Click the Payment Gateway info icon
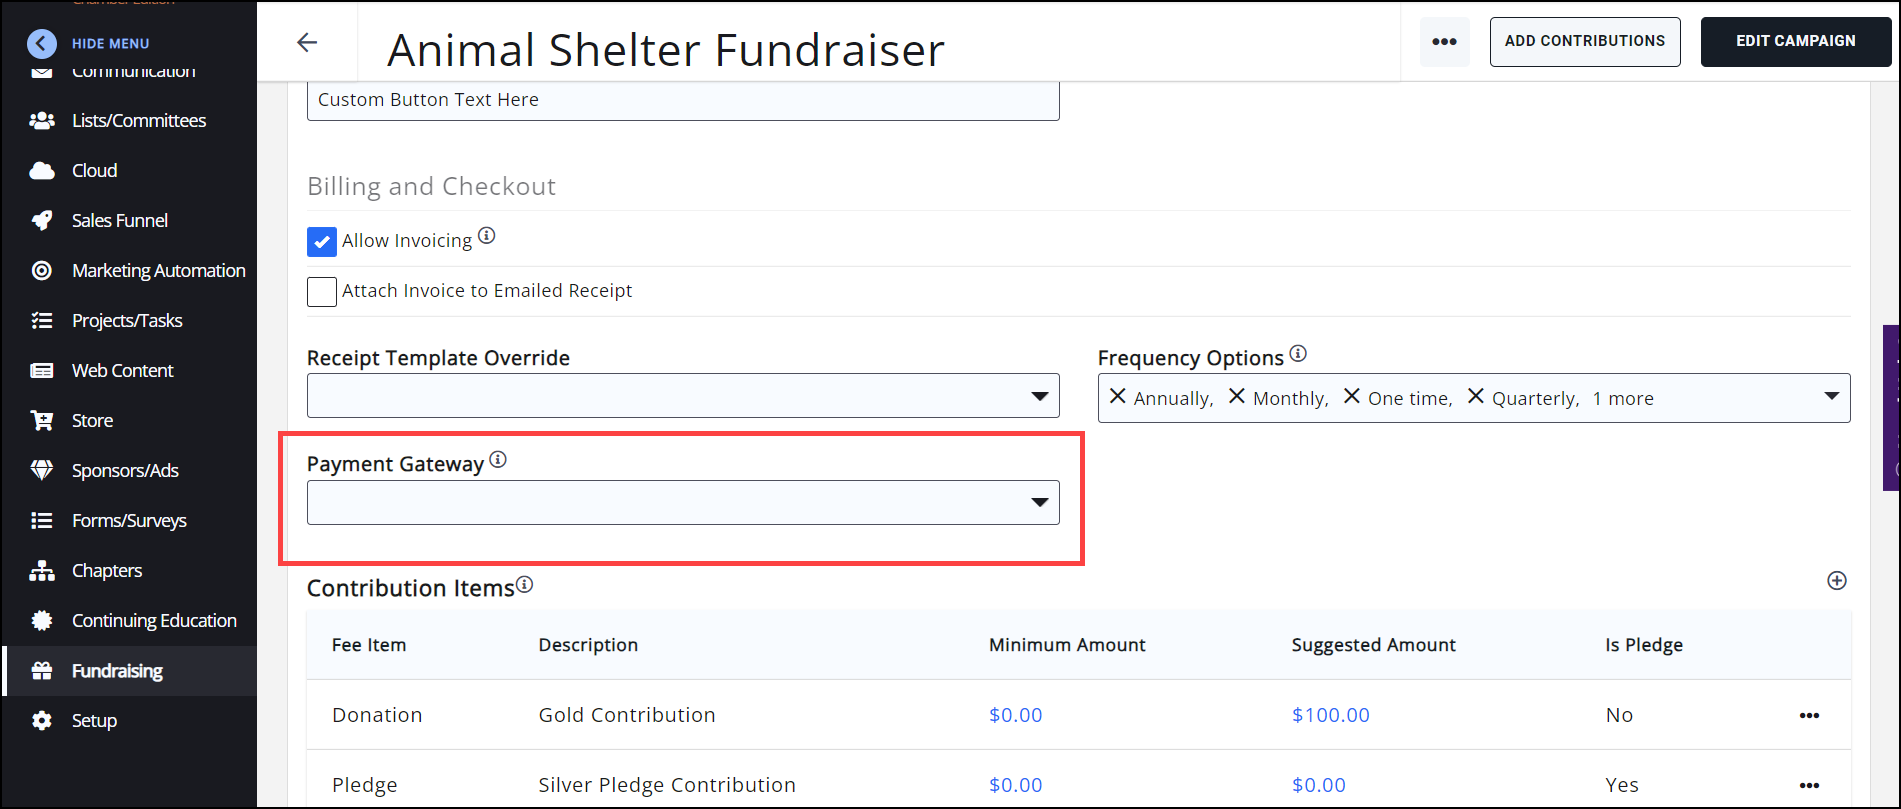1901x809 pixels. (498, 460)
